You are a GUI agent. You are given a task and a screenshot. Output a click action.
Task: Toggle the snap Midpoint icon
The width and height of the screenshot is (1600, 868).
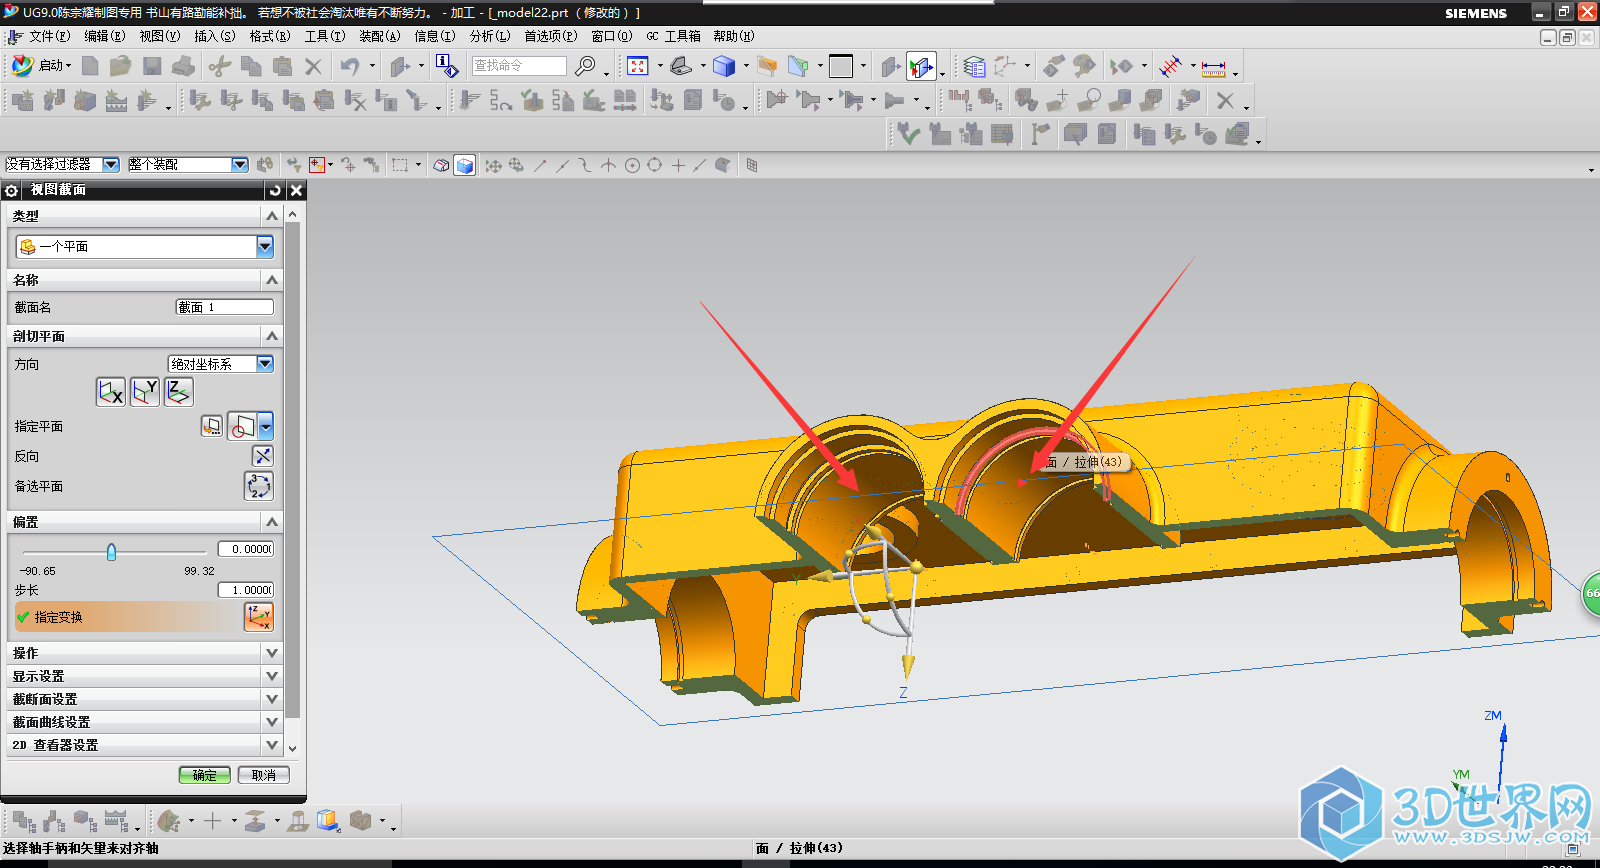tap(562, 165)
